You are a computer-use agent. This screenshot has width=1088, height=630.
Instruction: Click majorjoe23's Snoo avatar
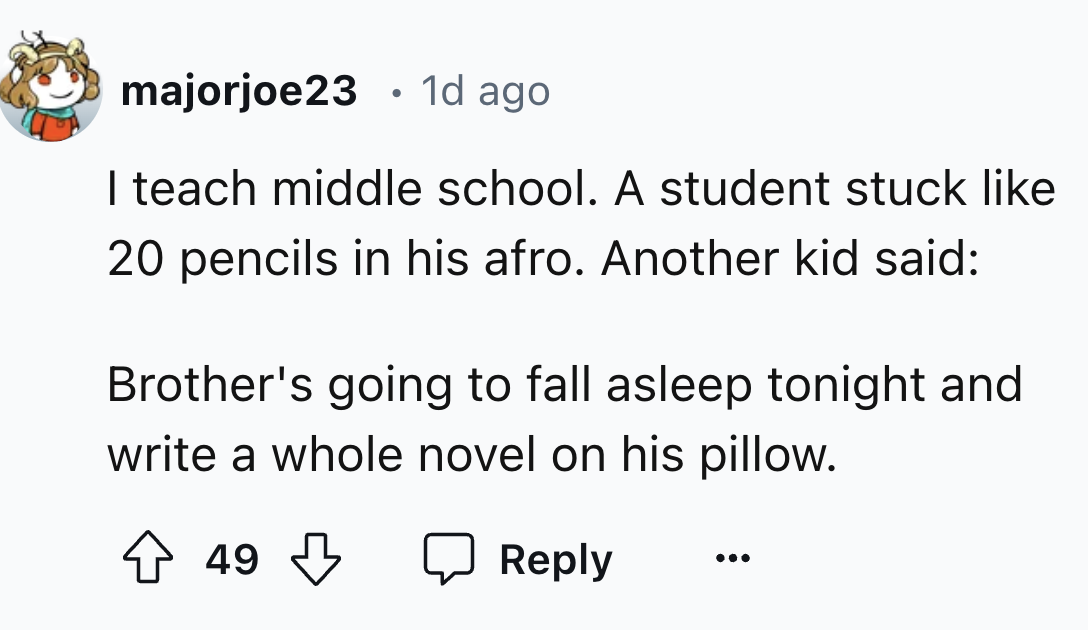point(54,92)
